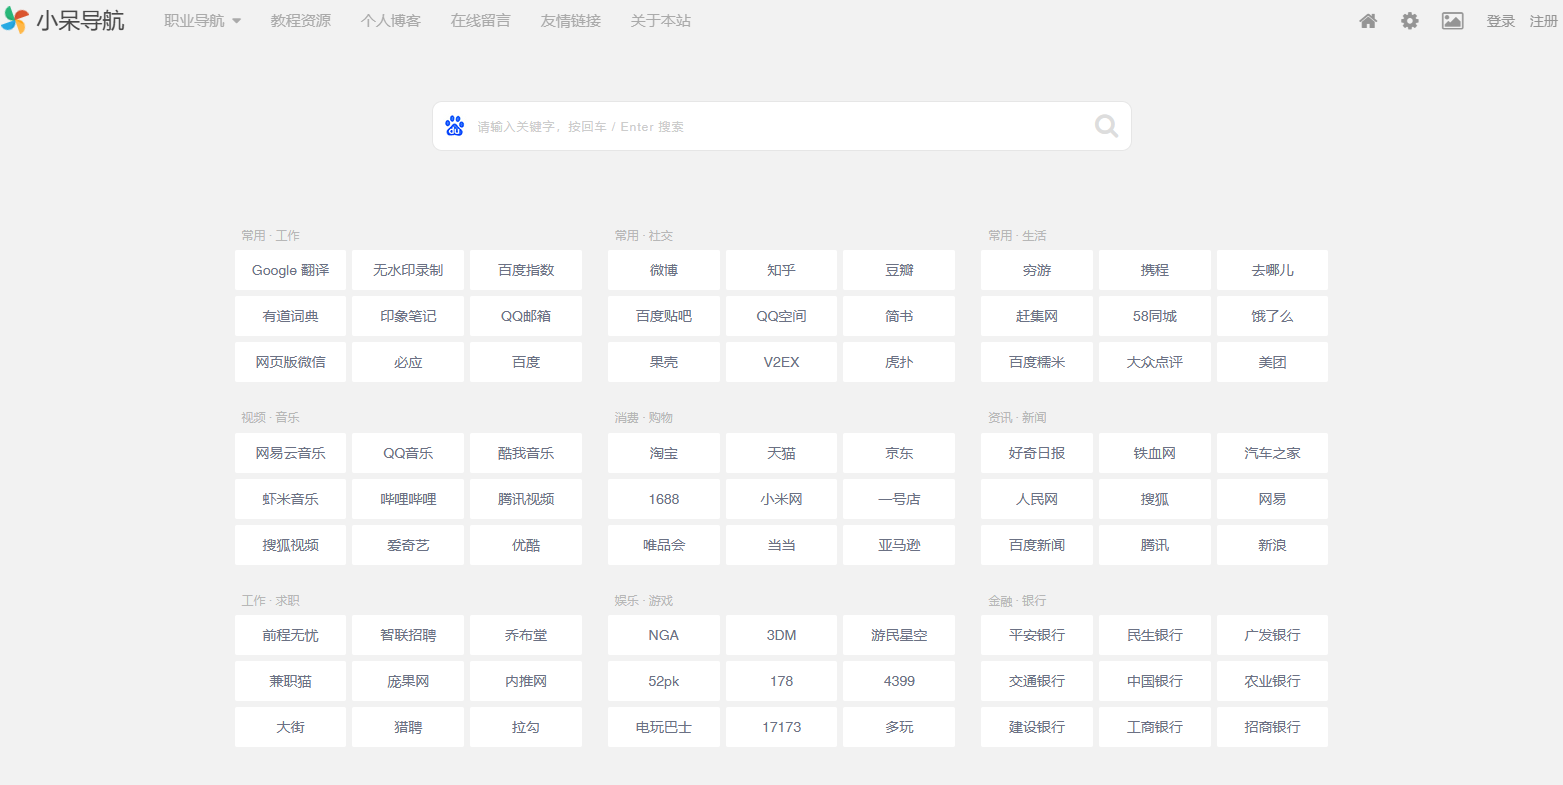The height and width of the screenshot is (785, 1563).
Task: Open the QQ邮箱 tile
Action: click(526, 316)
